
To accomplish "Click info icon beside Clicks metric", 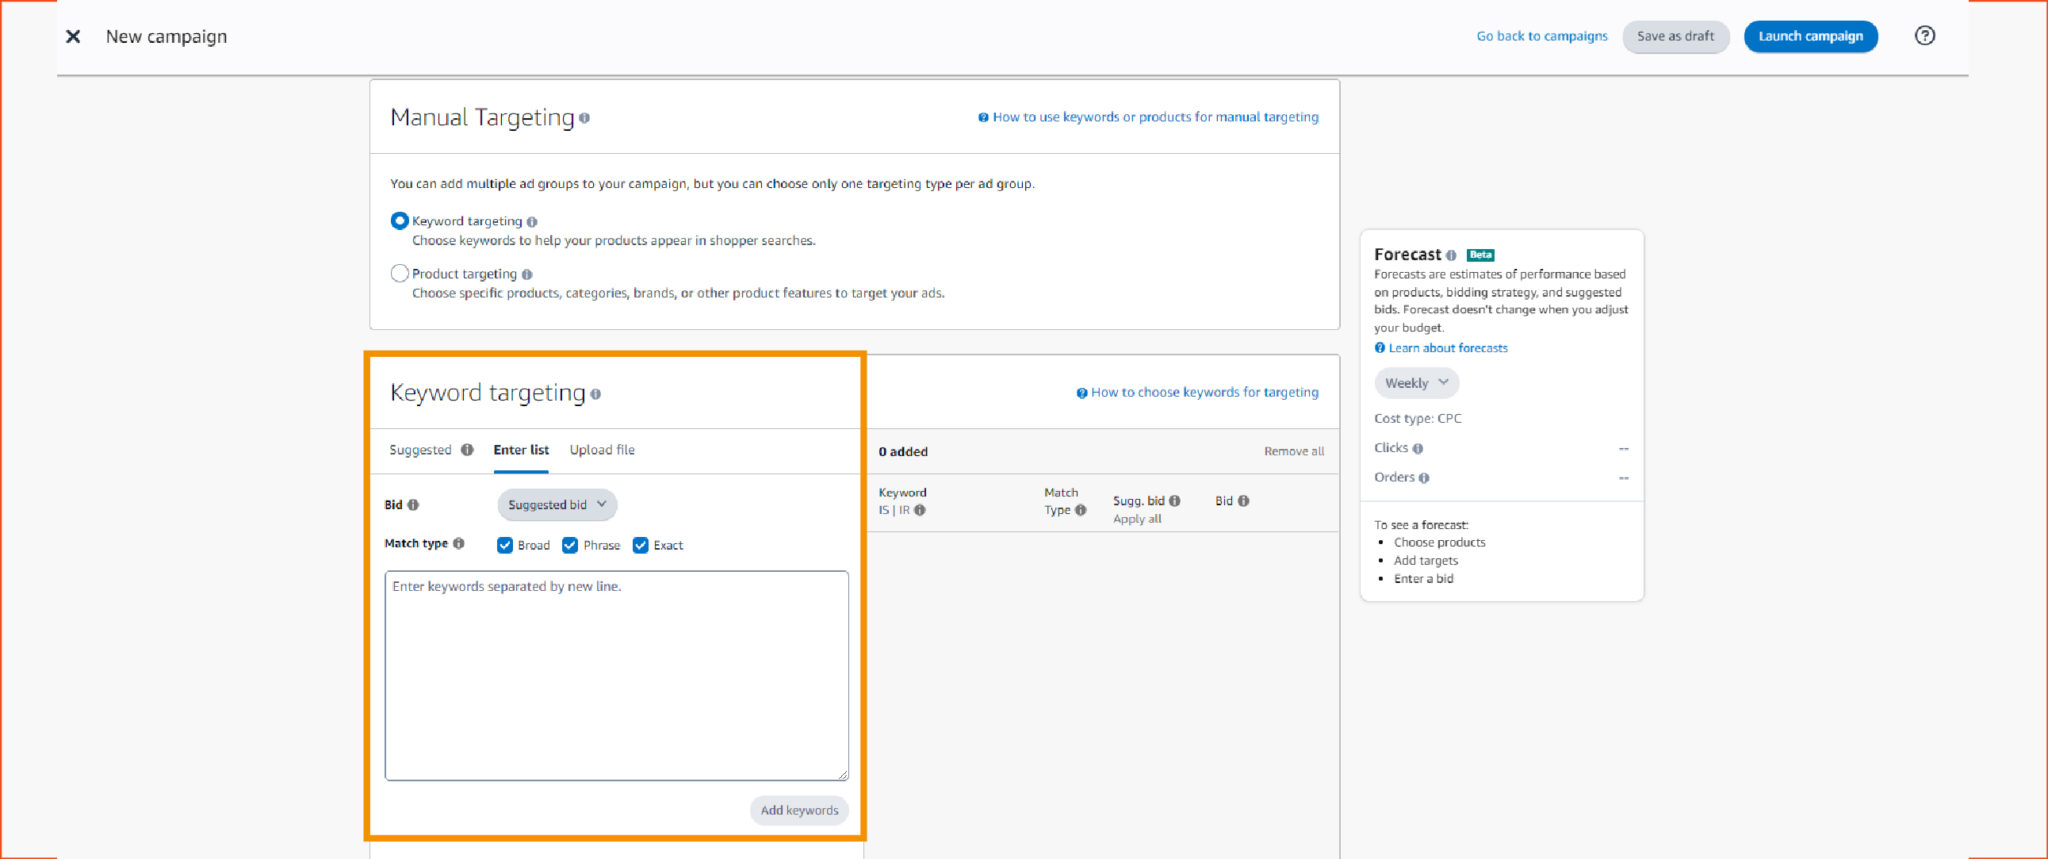I will click(1417, 449).
